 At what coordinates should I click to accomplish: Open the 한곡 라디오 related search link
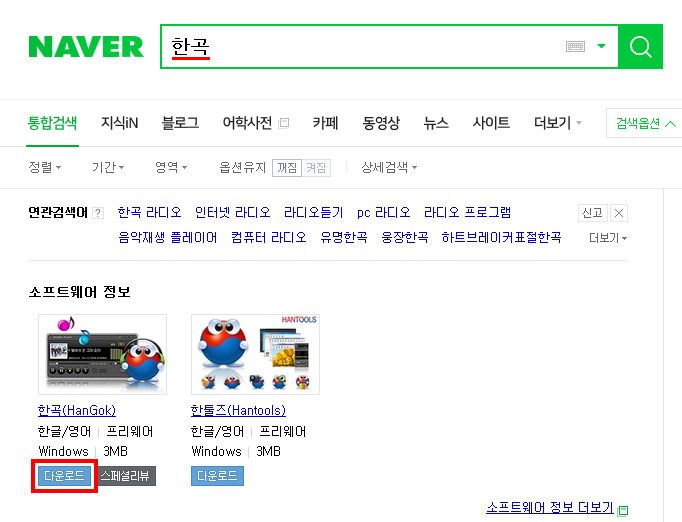(150, 212)
